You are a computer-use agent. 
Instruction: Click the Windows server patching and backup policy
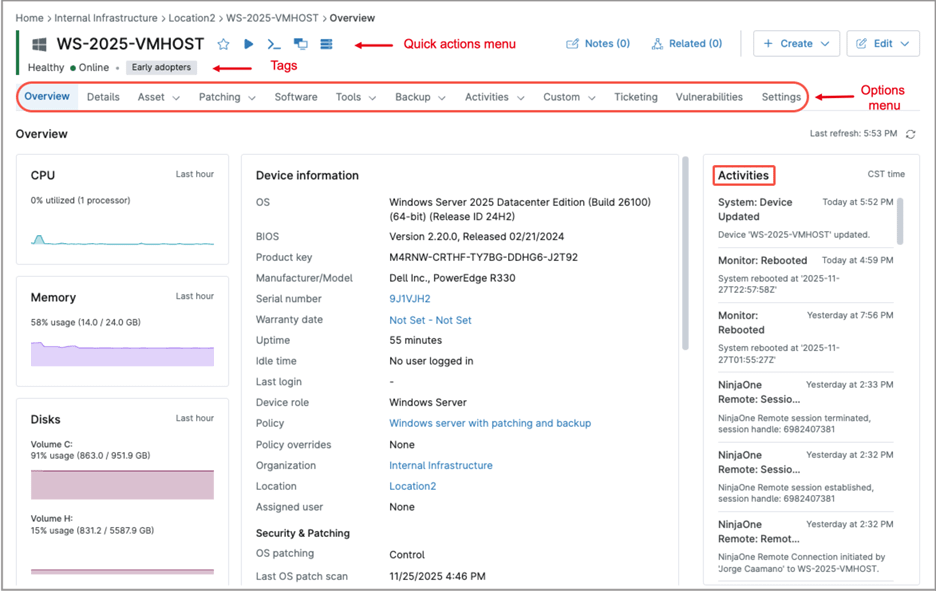pos(490,423)
